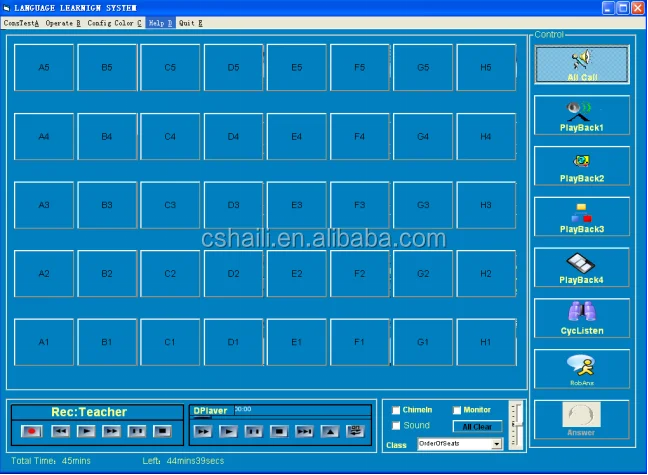Open the Help menu
The image size is (648, 475).
tap(160, 23)
